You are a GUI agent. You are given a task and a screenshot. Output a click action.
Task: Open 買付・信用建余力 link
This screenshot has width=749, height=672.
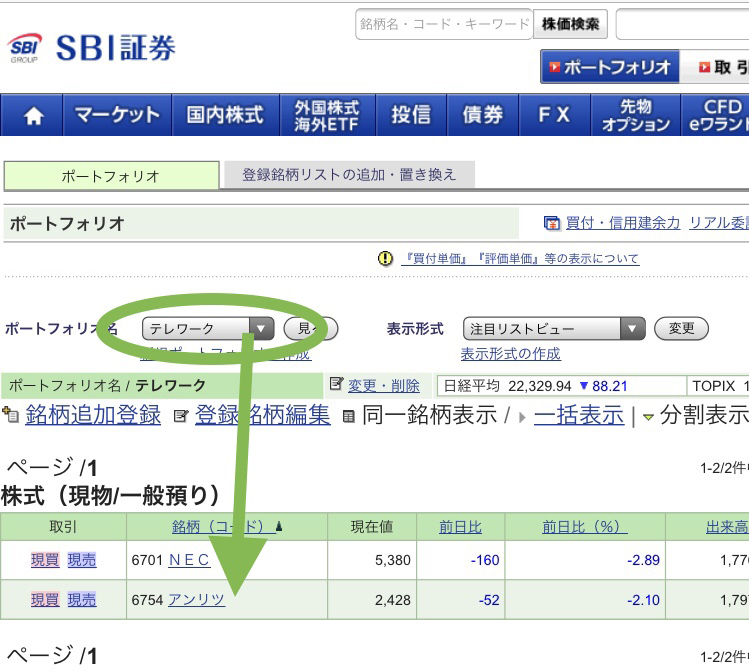click(x=622, y=223)
